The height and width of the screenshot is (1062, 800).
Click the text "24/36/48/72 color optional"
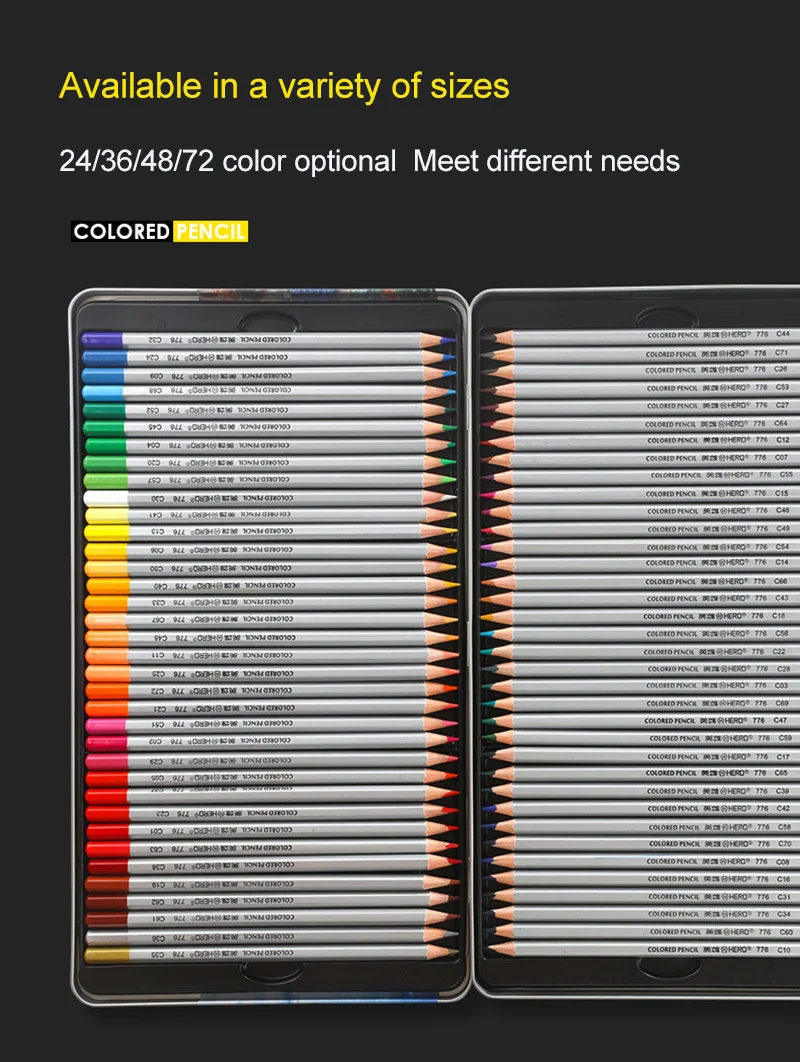228,161
